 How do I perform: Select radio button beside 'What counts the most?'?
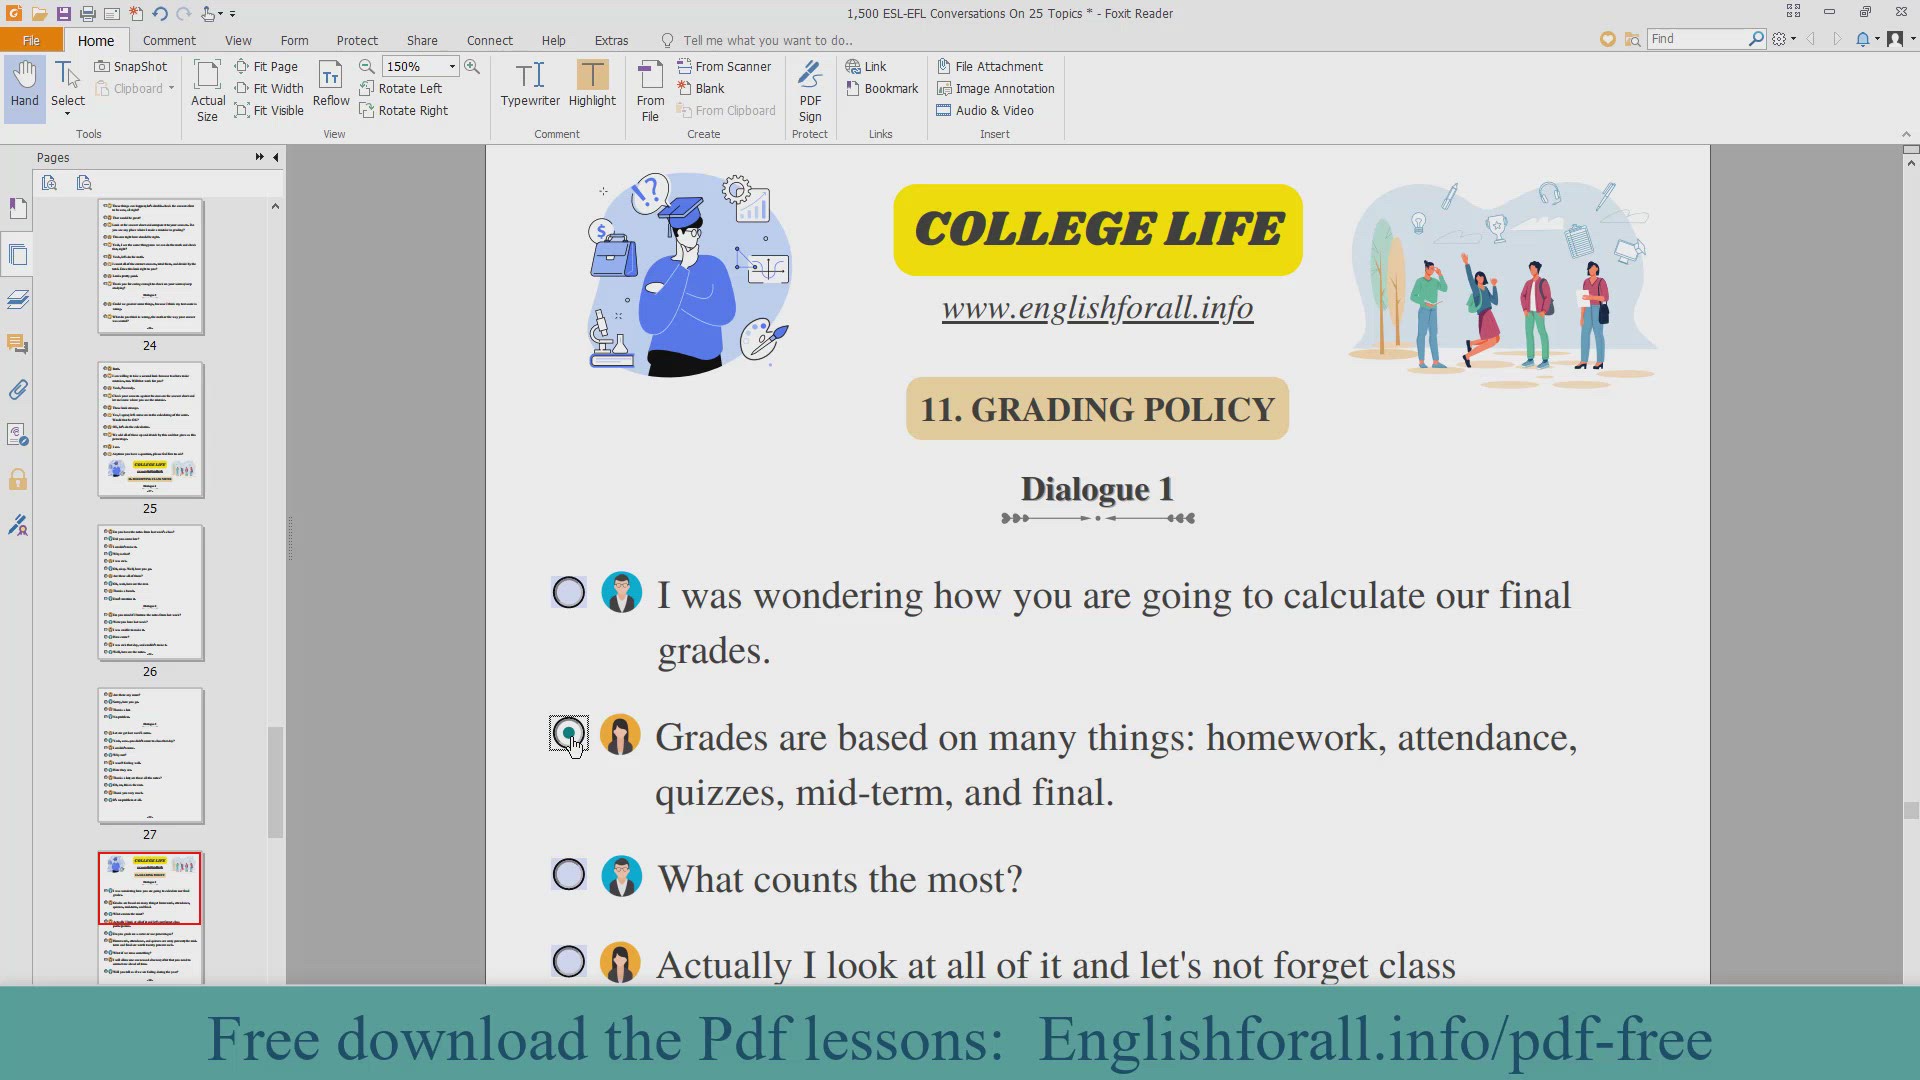[569, 875]
